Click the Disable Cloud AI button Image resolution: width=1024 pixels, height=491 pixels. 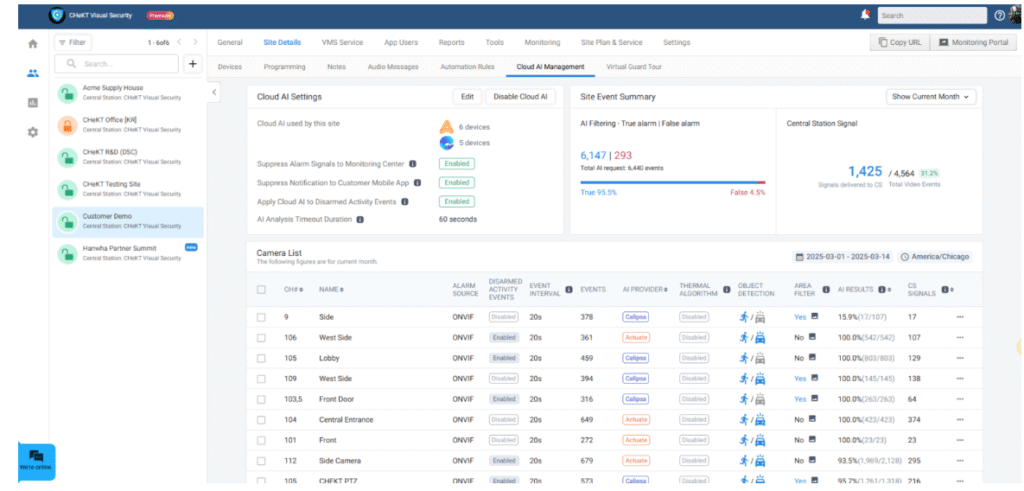pyautogui.click(x=520, y=97)
